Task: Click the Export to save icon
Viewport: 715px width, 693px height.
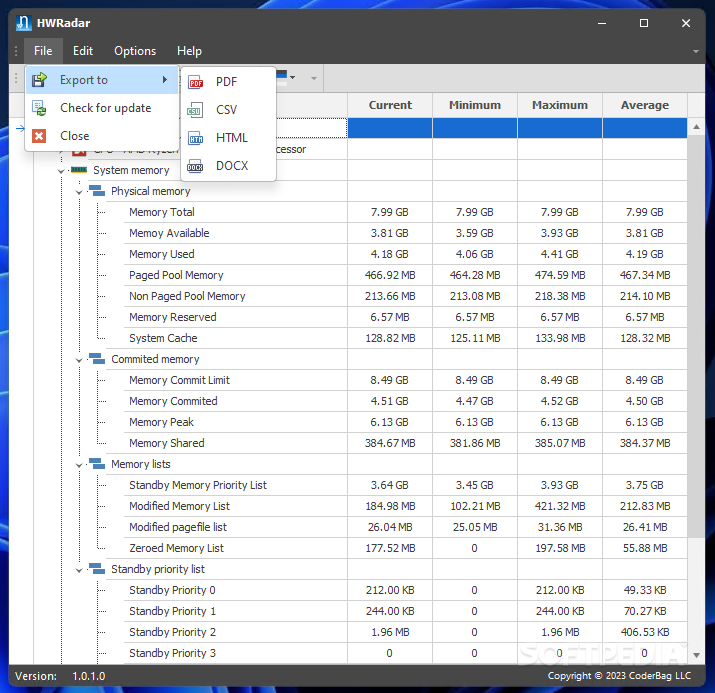Action: [x=39, y=80]
